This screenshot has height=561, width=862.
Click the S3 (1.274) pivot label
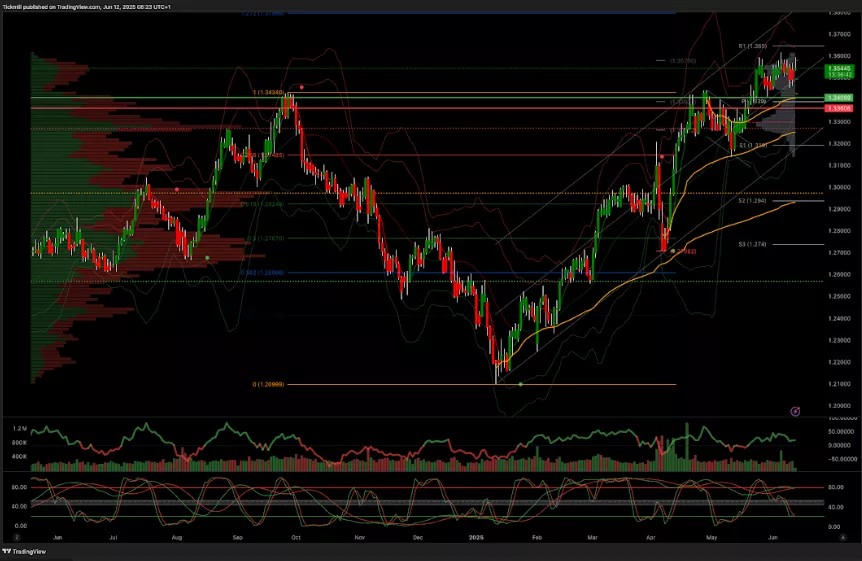coord(752,244)
